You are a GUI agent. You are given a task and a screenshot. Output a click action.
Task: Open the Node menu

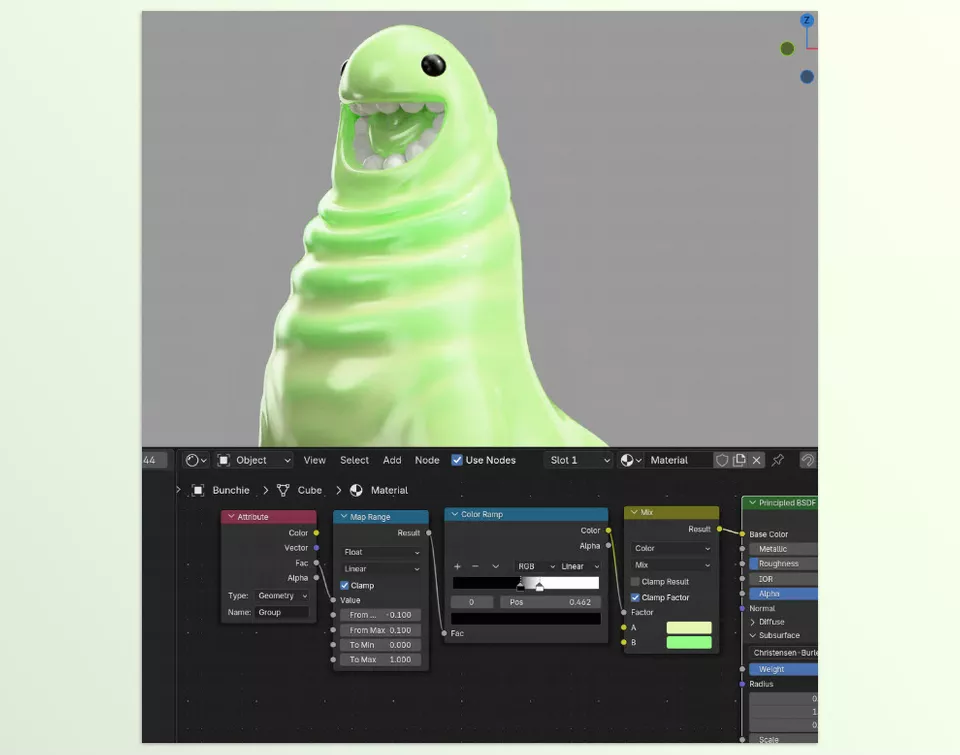427,460
